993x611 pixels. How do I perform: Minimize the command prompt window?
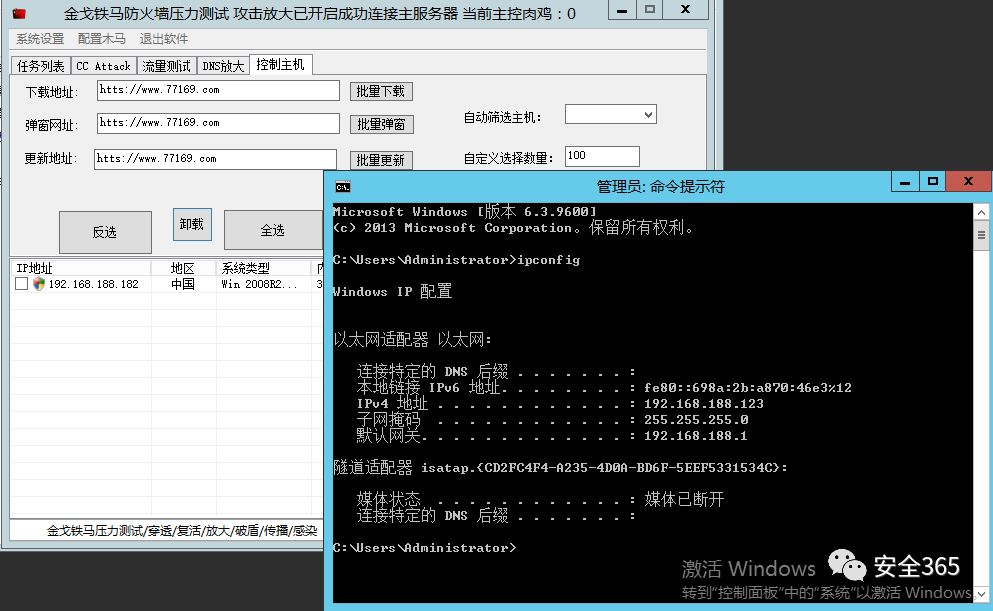point(905,181)
